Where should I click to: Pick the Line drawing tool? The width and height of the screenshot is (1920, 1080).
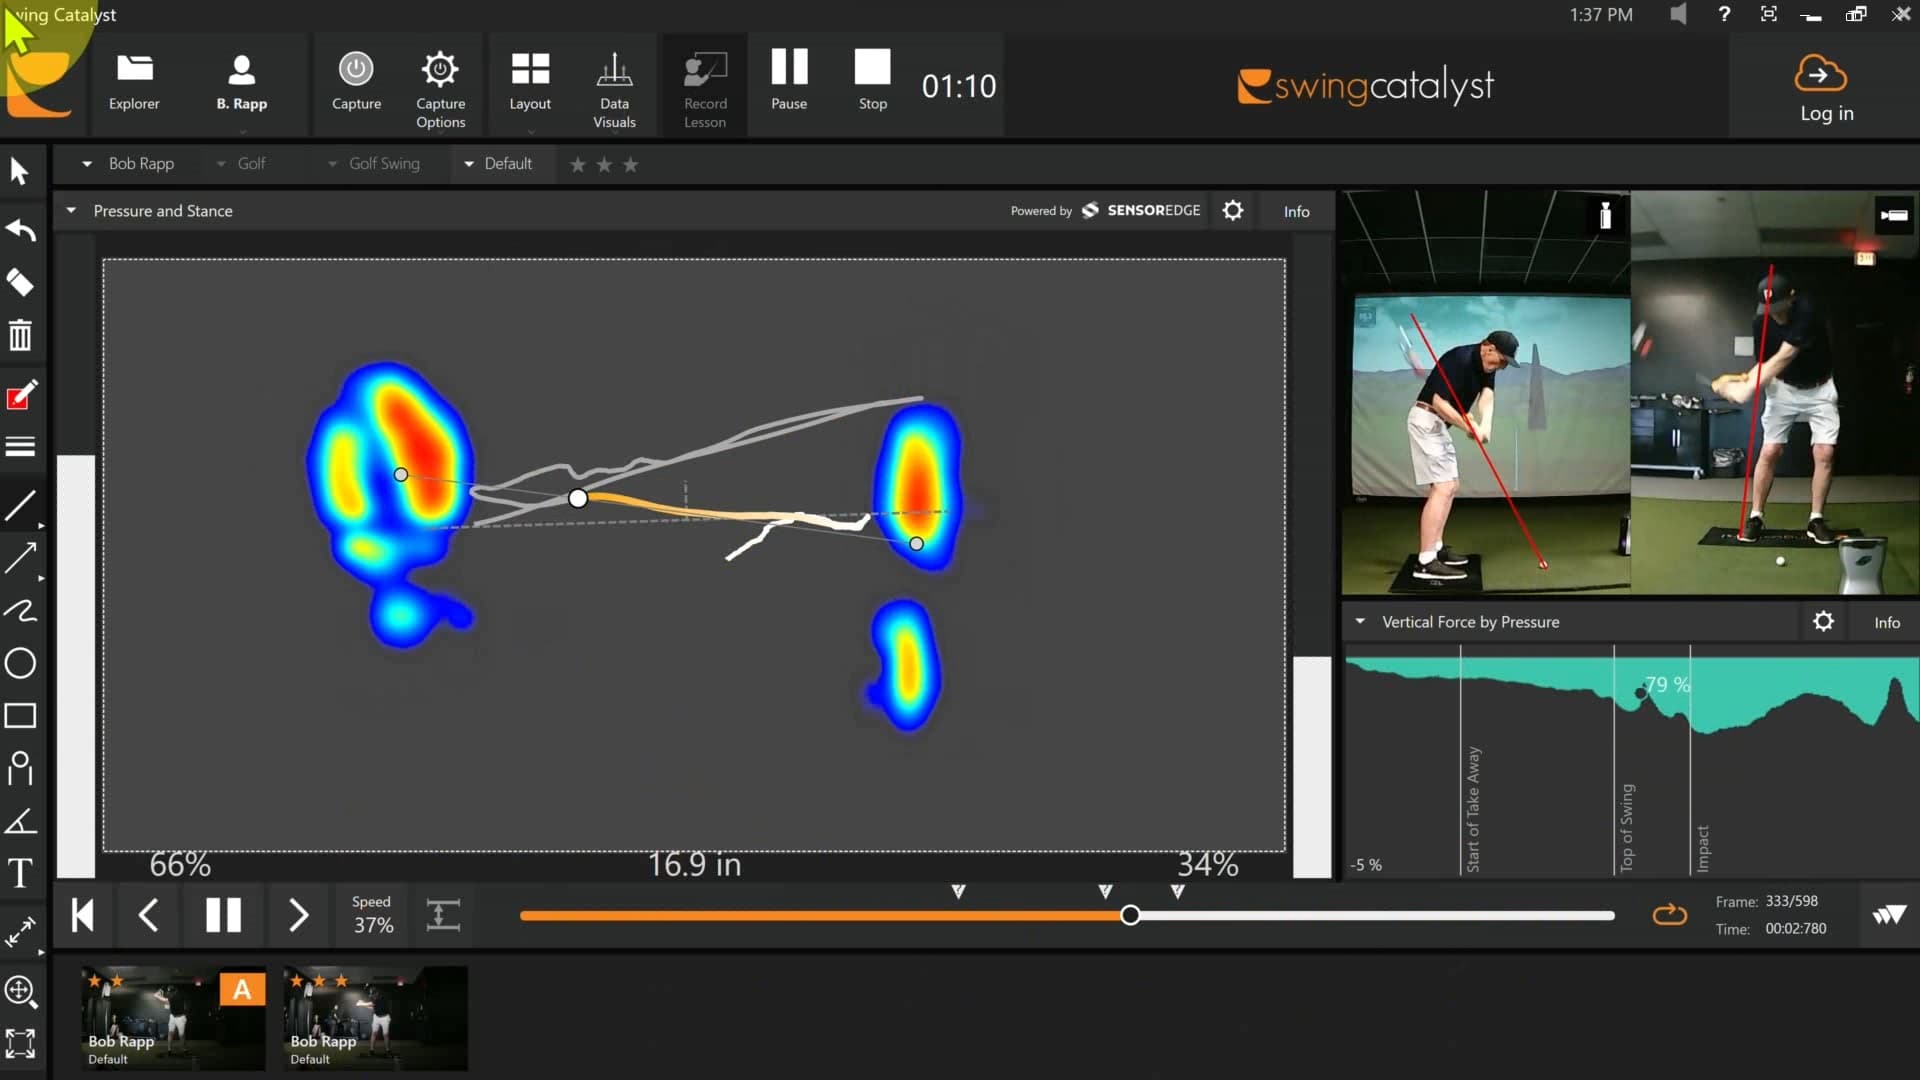[x=20, y=506]
